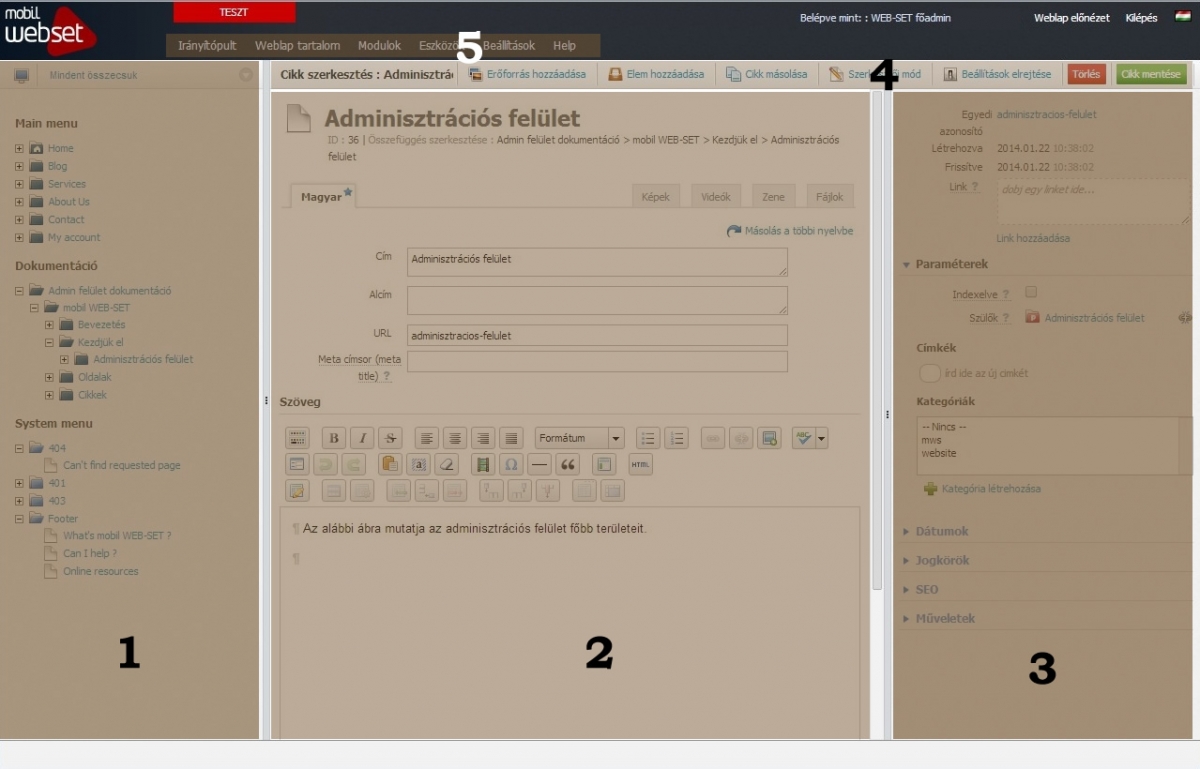
Task: Collapse the Paraméterek section
Action: (953, 264)
